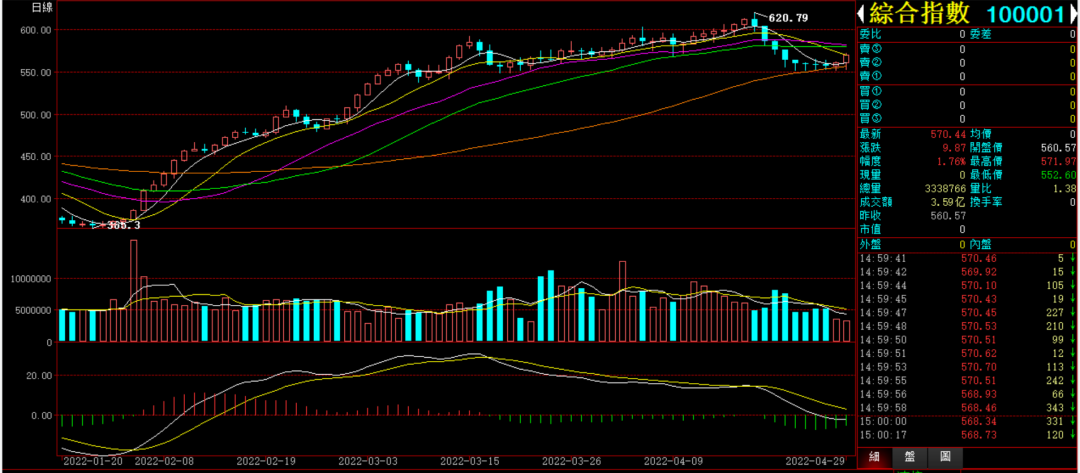Click the 賣① order row label
The width and height of the screenshot is (1080, 473).
click(869, 76)
